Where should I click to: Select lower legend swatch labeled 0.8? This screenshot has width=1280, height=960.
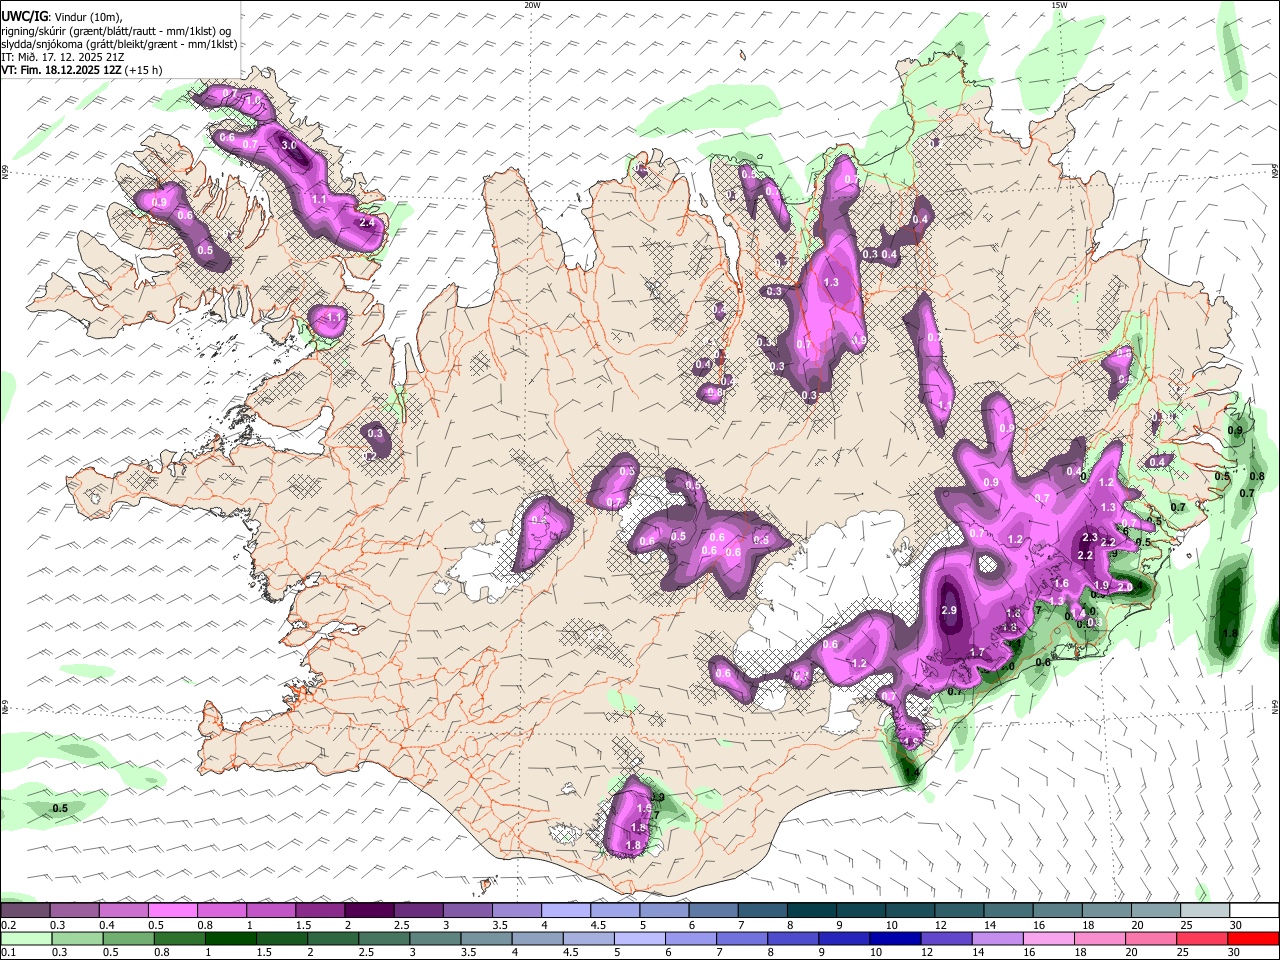coord(179,938)
